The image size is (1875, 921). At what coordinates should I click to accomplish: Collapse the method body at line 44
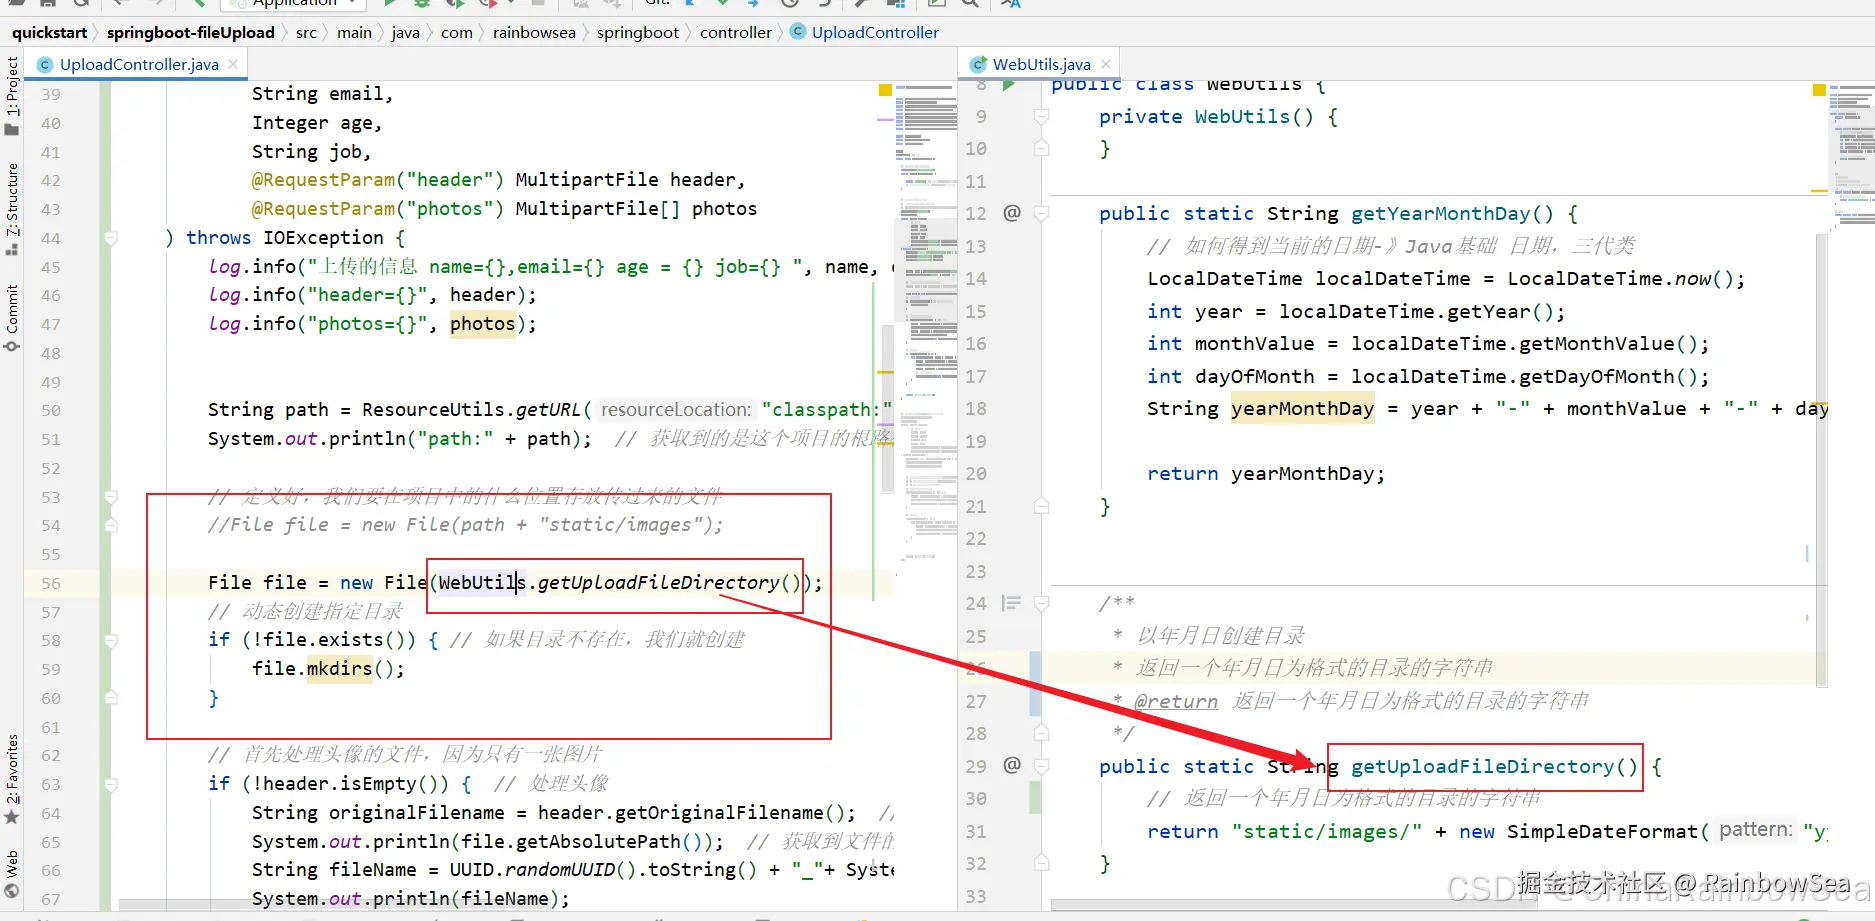tap(111, 238)
